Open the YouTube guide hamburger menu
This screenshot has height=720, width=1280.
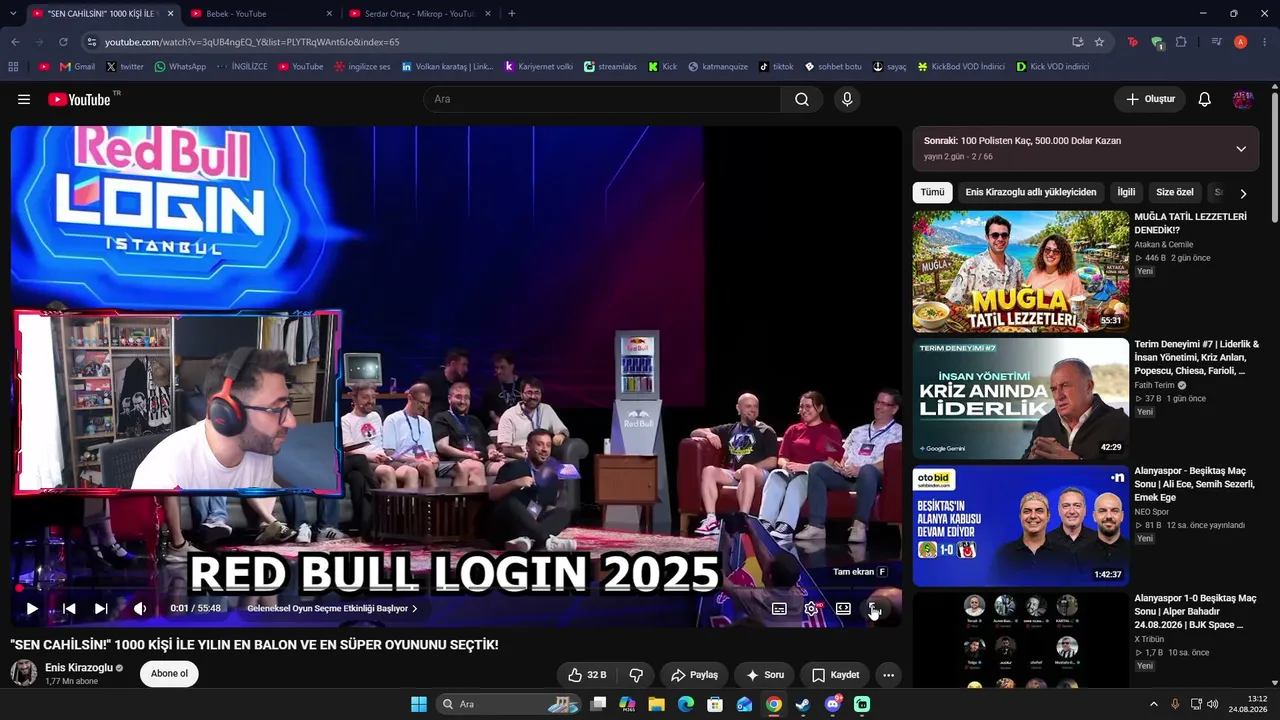(24, 99)
